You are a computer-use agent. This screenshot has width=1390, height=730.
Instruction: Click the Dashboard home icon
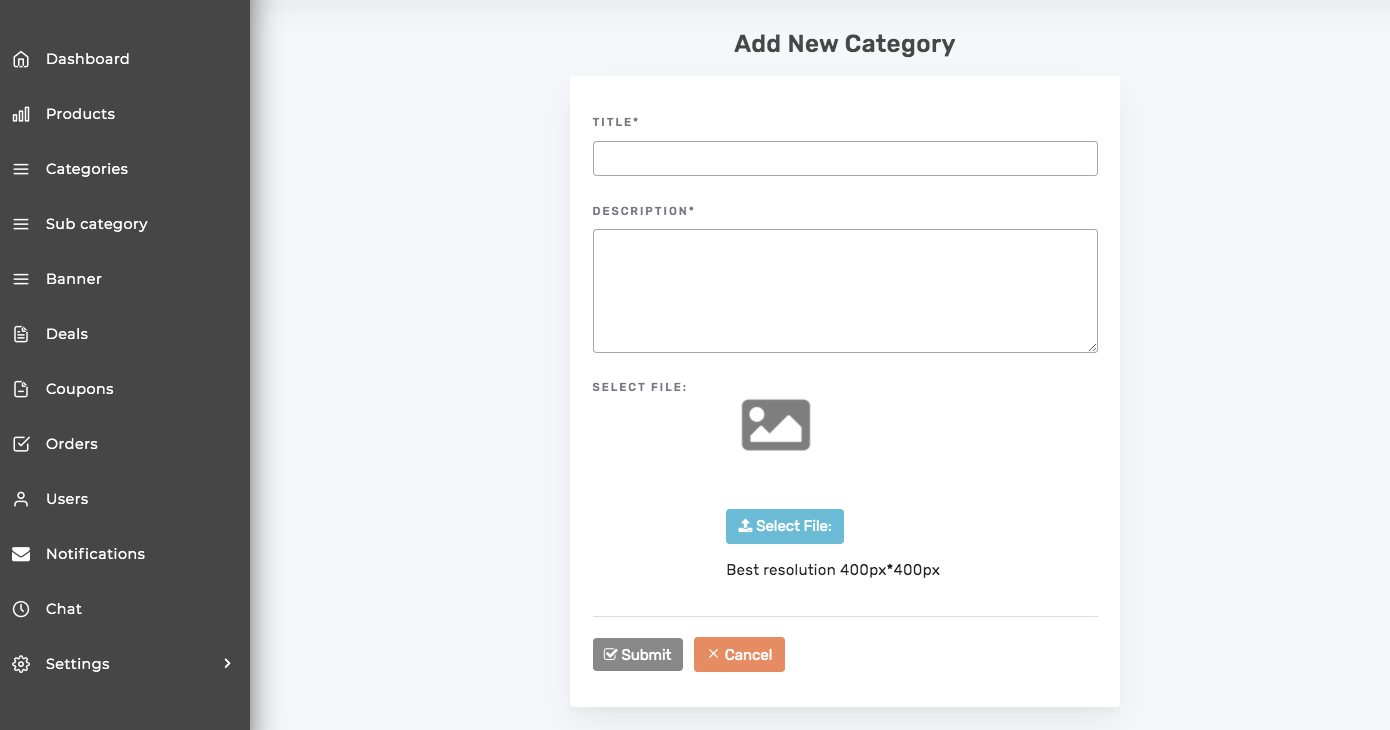pyautogui.click(x=21, y=59)
